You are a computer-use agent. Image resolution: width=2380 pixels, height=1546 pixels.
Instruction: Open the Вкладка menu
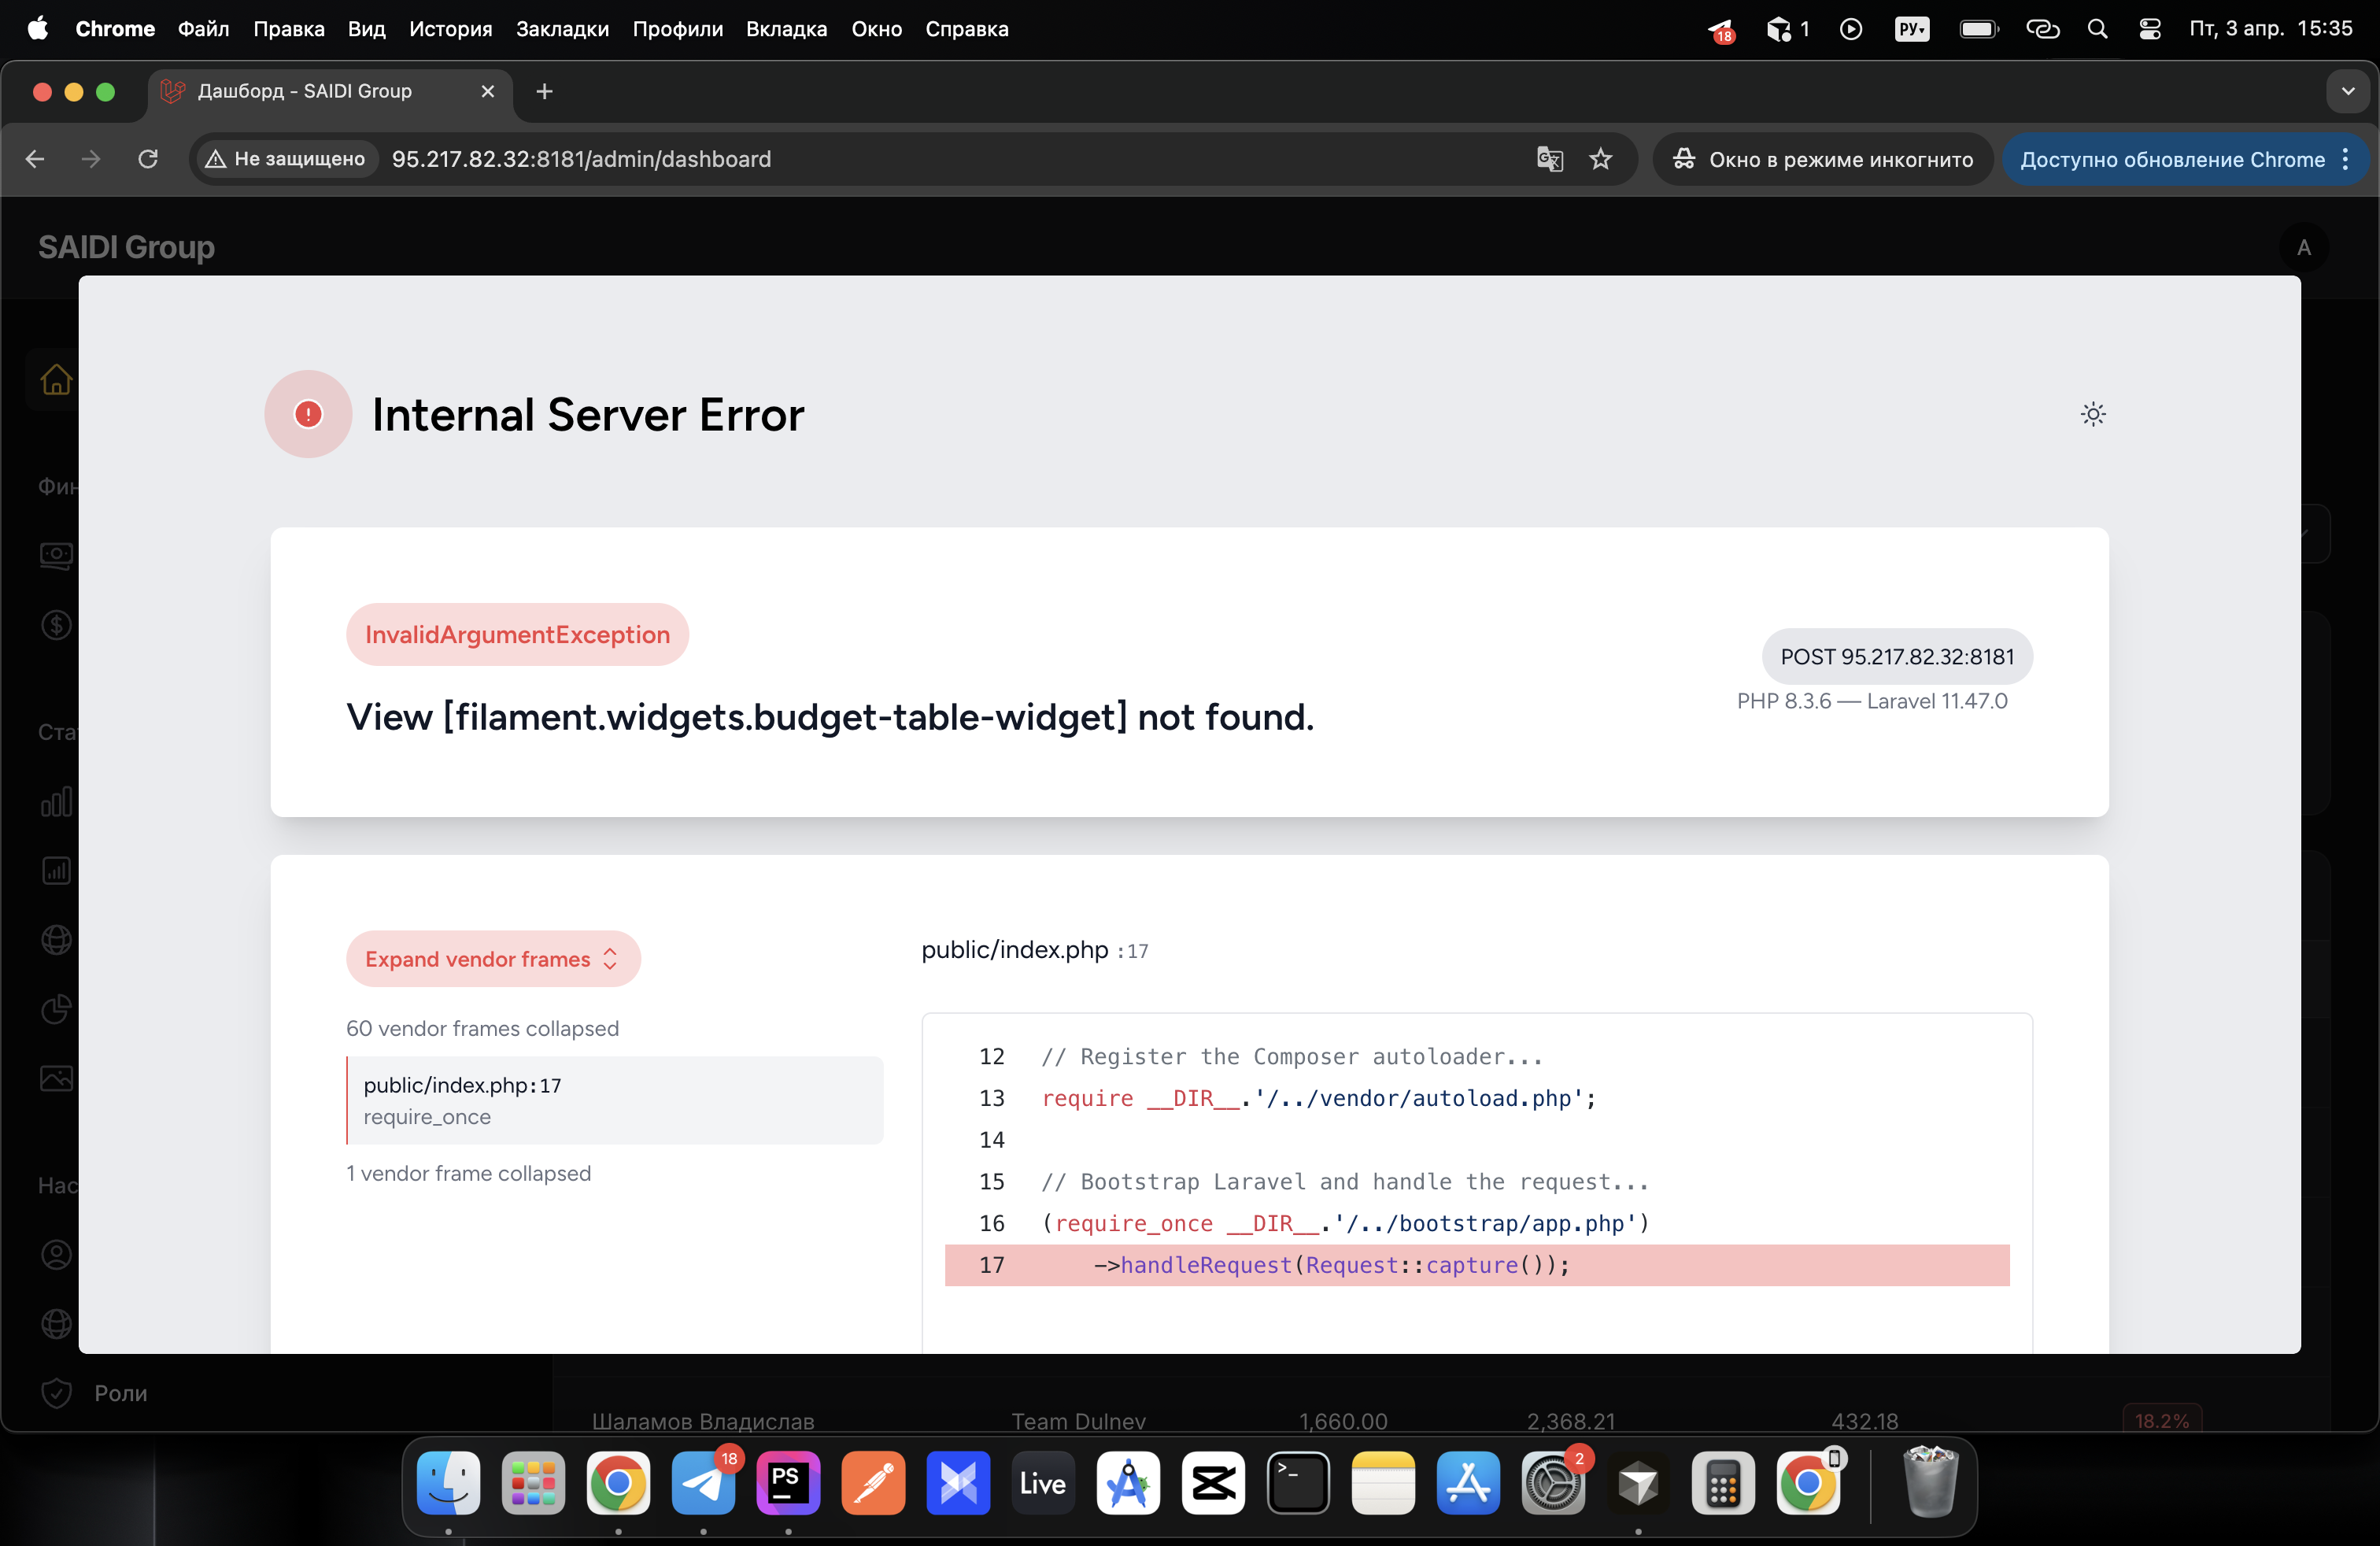coord(787,29)
